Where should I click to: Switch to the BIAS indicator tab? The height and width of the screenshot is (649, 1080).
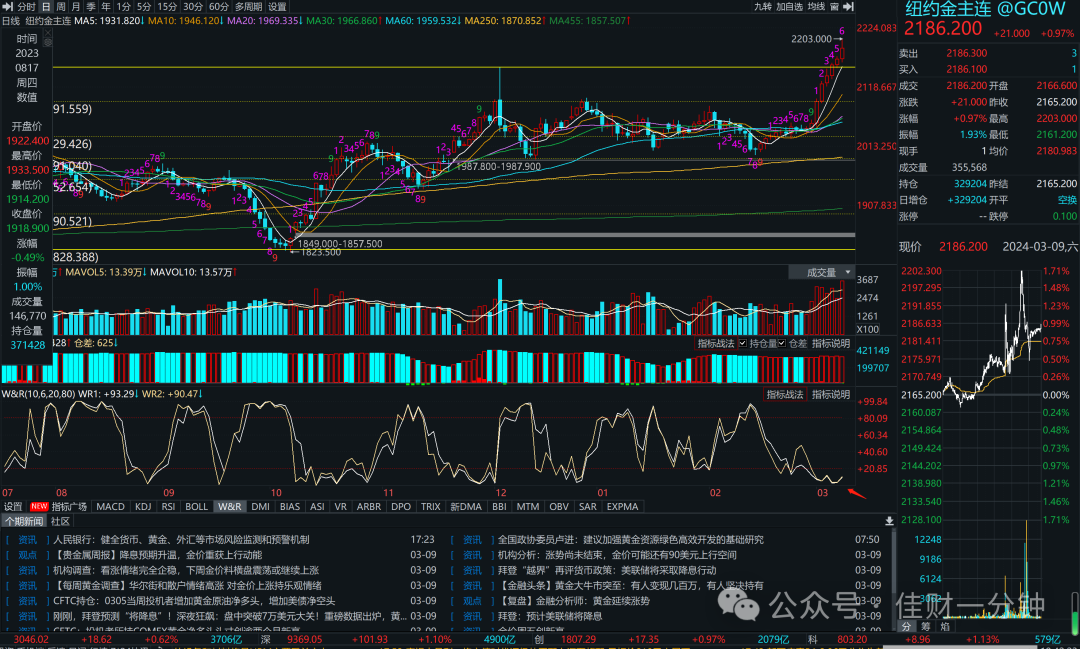290,506
